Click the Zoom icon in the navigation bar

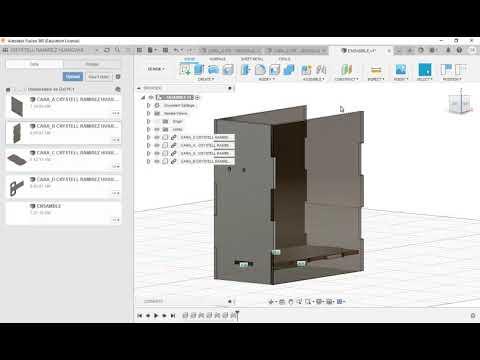coord(299,302)
